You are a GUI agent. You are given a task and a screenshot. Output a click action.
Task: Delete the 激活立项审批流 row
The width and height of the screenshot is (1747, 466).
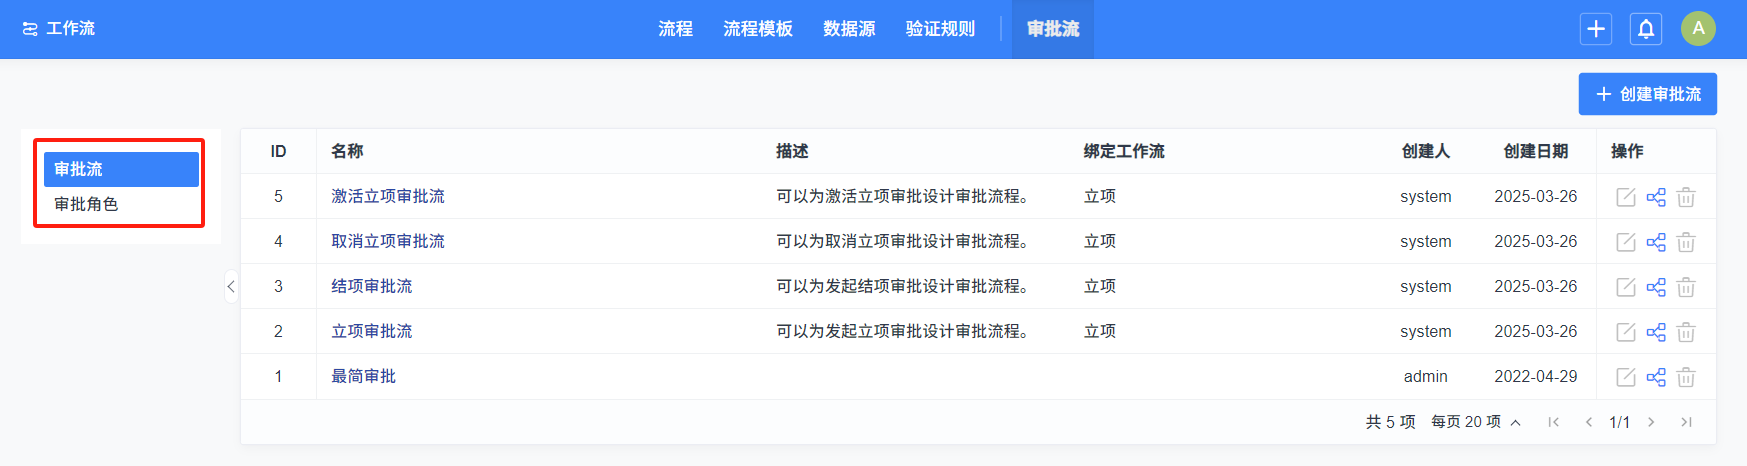1686,197
